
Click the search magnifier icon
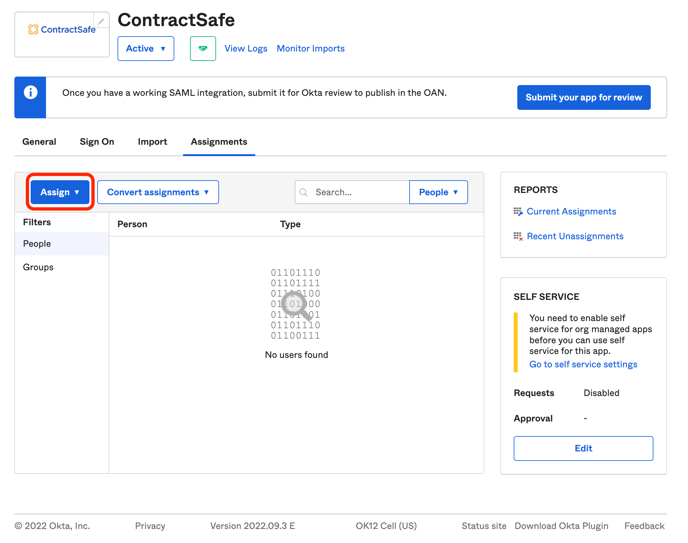click(304, 192)
